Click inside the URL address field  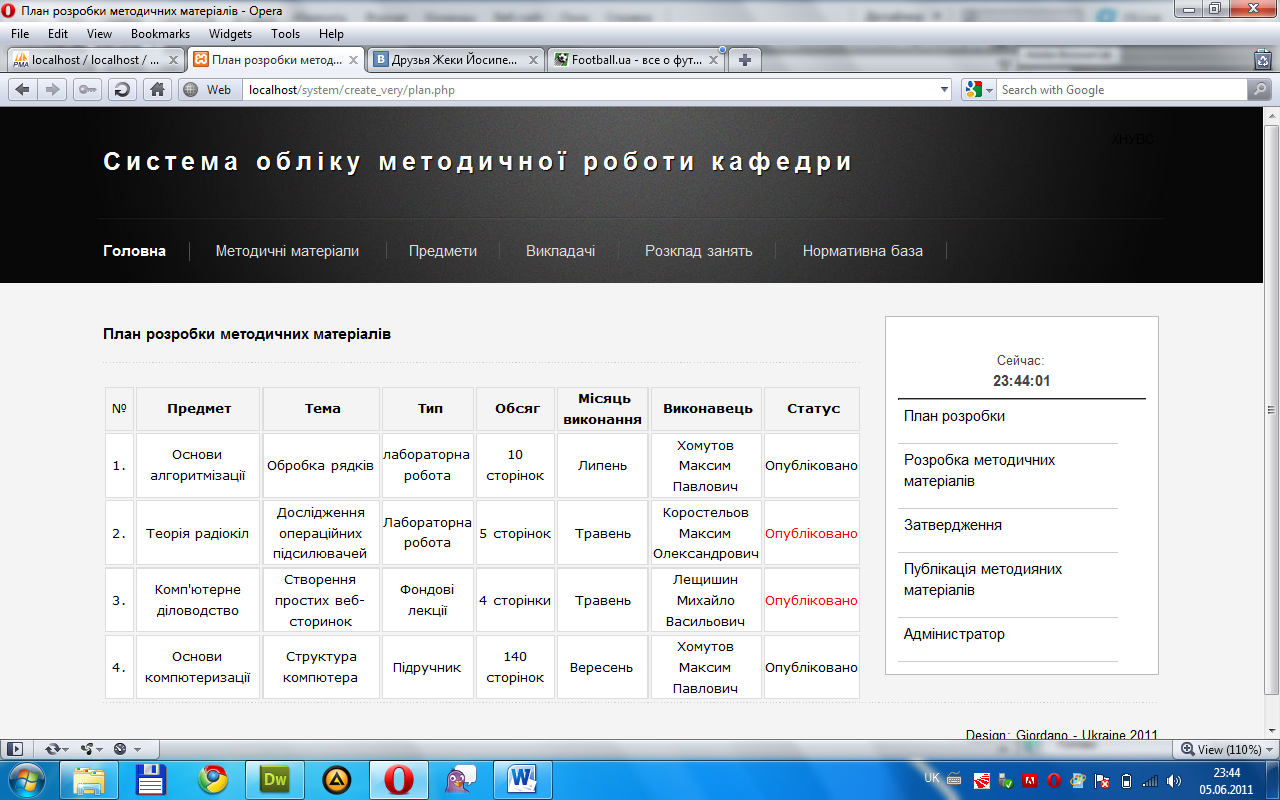pos(590,90)
